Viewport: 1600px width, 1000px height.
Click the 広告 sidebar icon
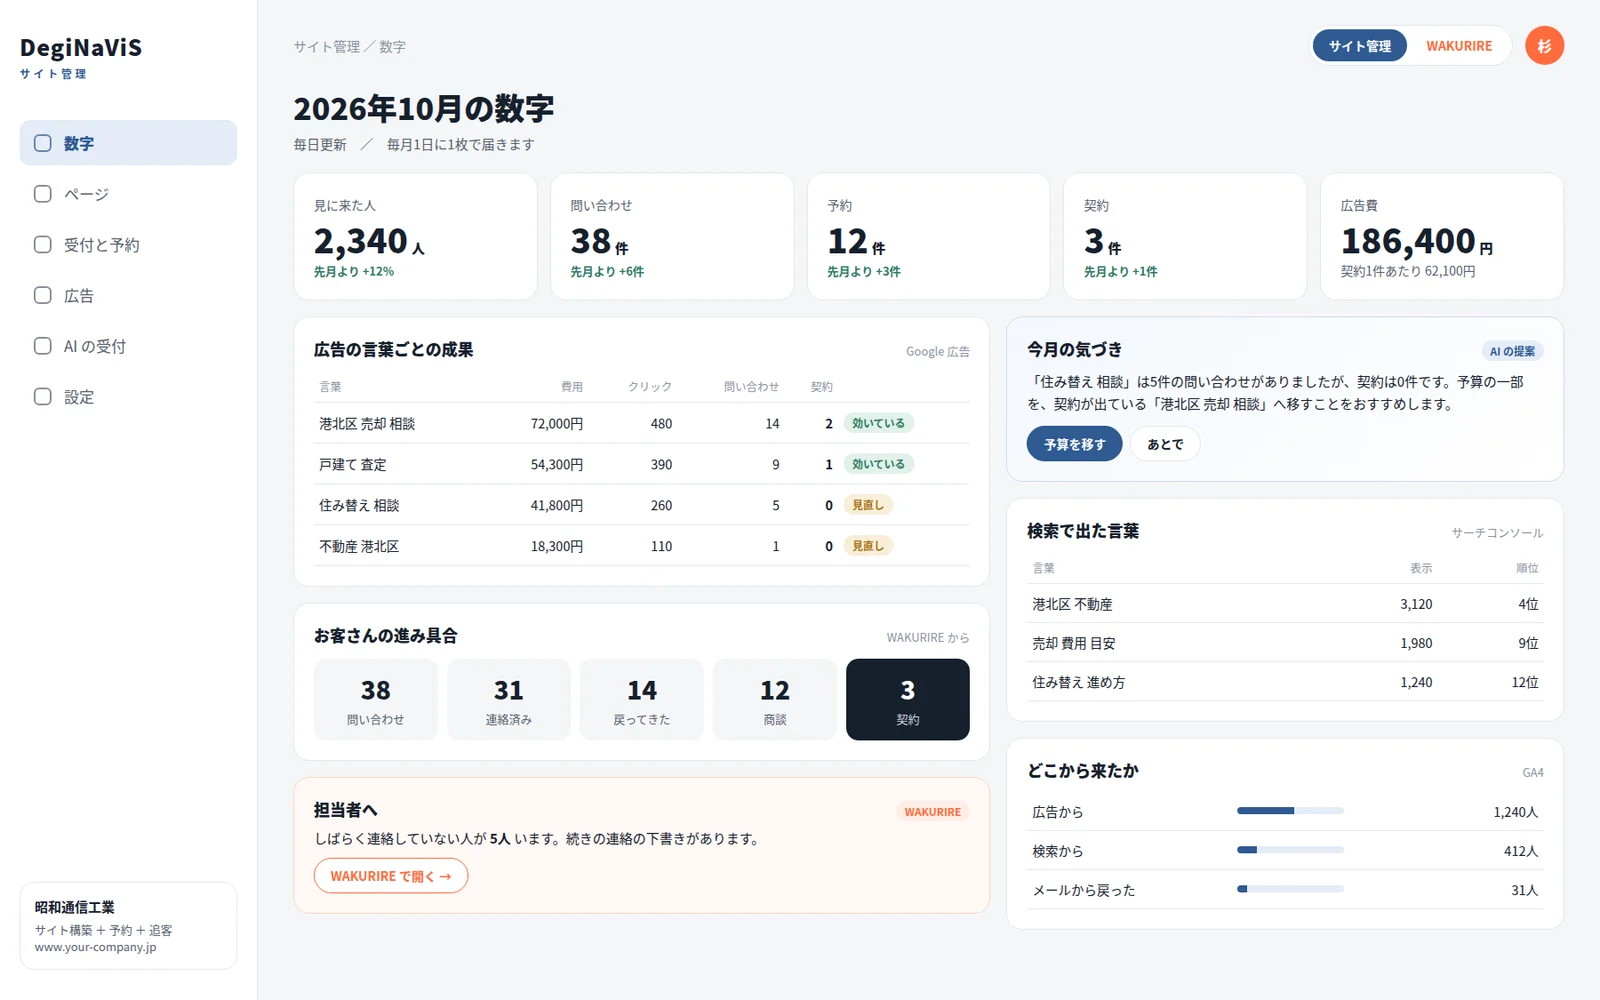pyautogui.click(x=43, y=295)
